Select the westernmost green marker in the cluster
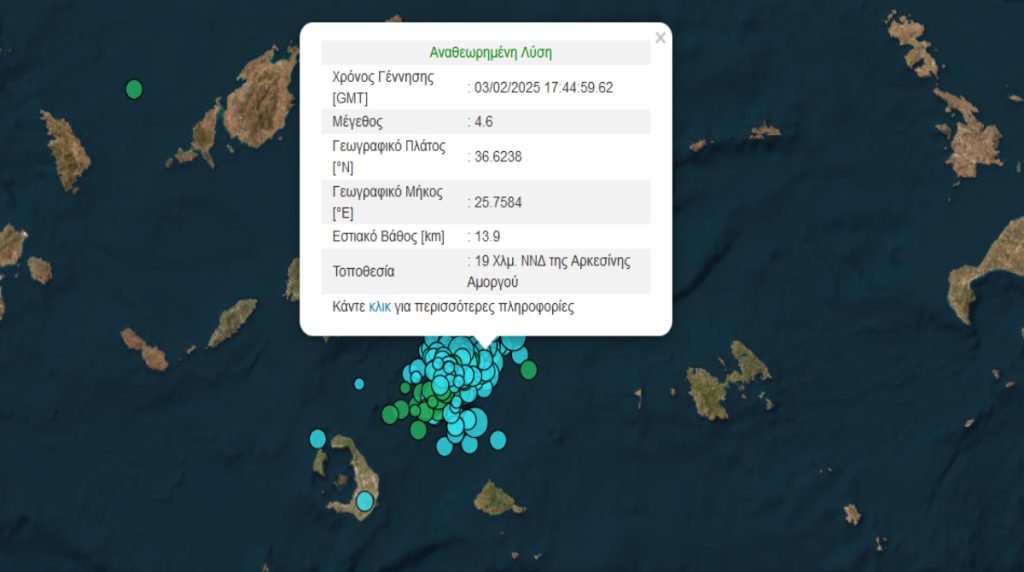1024x572 pixels. pos(389,414)
